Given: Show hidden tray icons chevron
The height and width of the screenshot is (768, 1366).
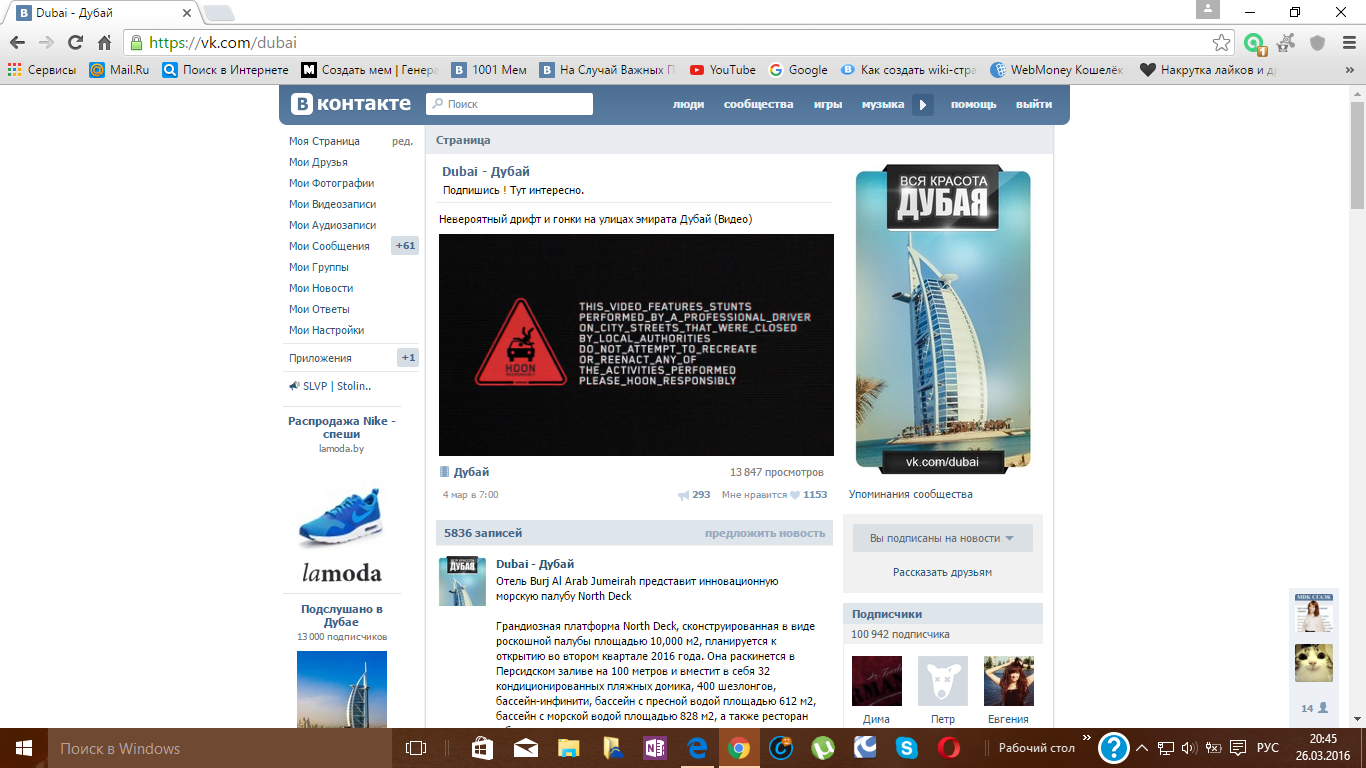Looking at the screenshot, I should pyautogui.click(x=1143, y=748).
